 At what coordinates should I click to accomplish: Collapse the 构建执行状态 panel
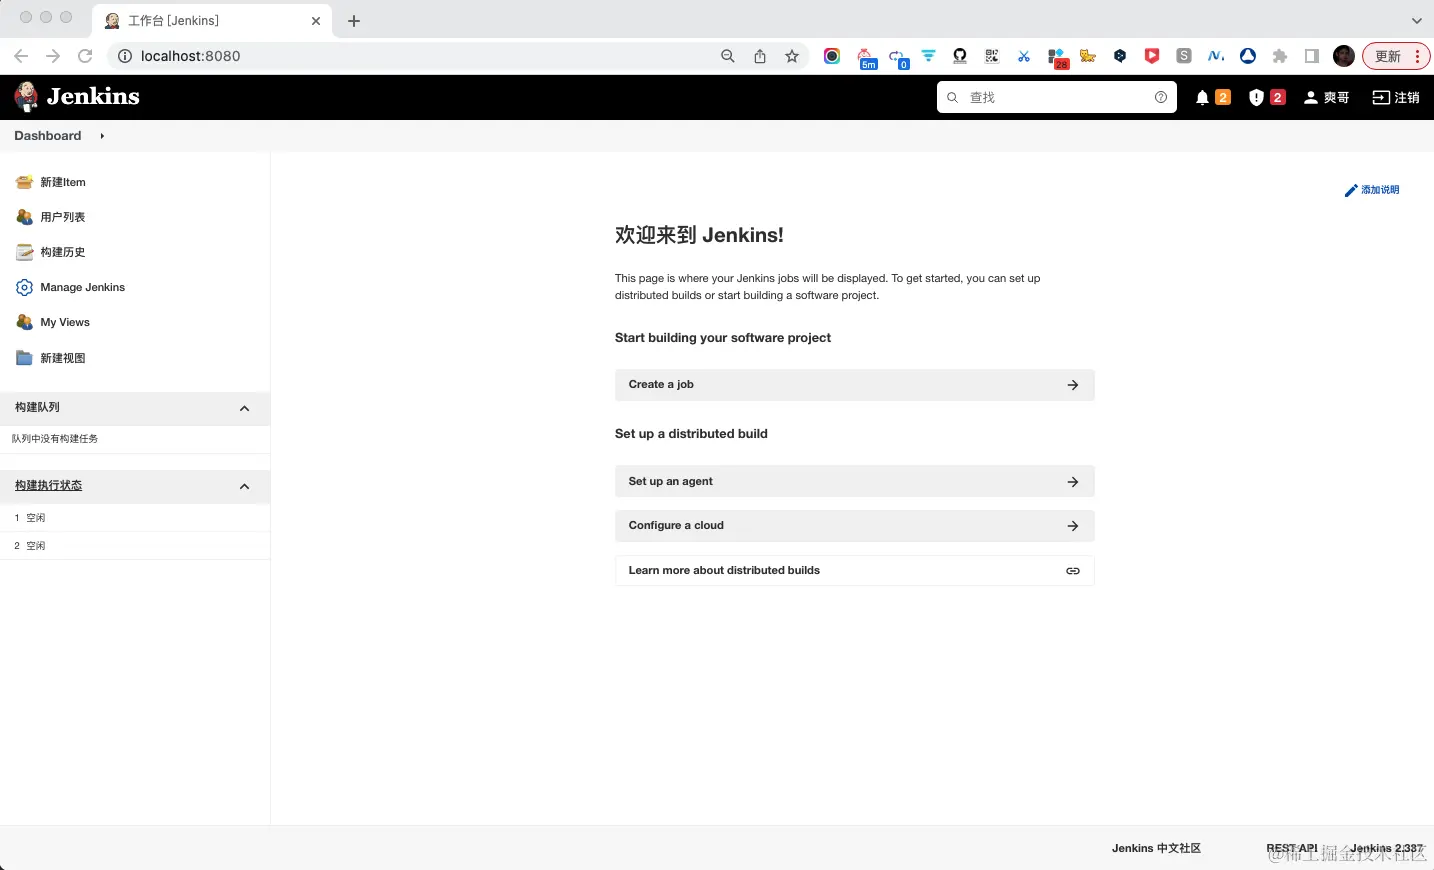(x=245, y=486)
